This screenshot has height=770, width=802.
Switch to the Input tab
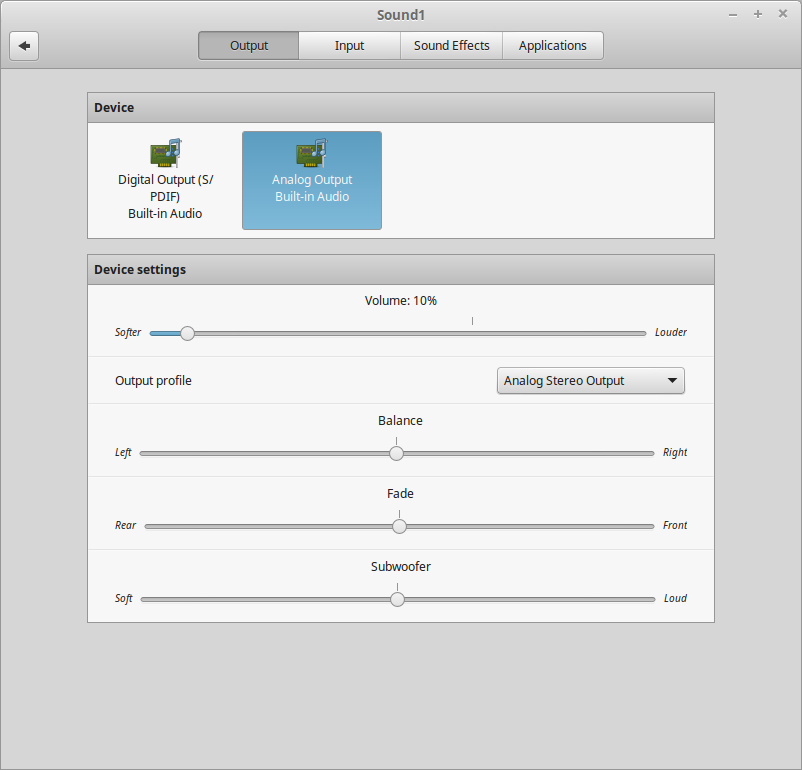(x=349, y=46)
